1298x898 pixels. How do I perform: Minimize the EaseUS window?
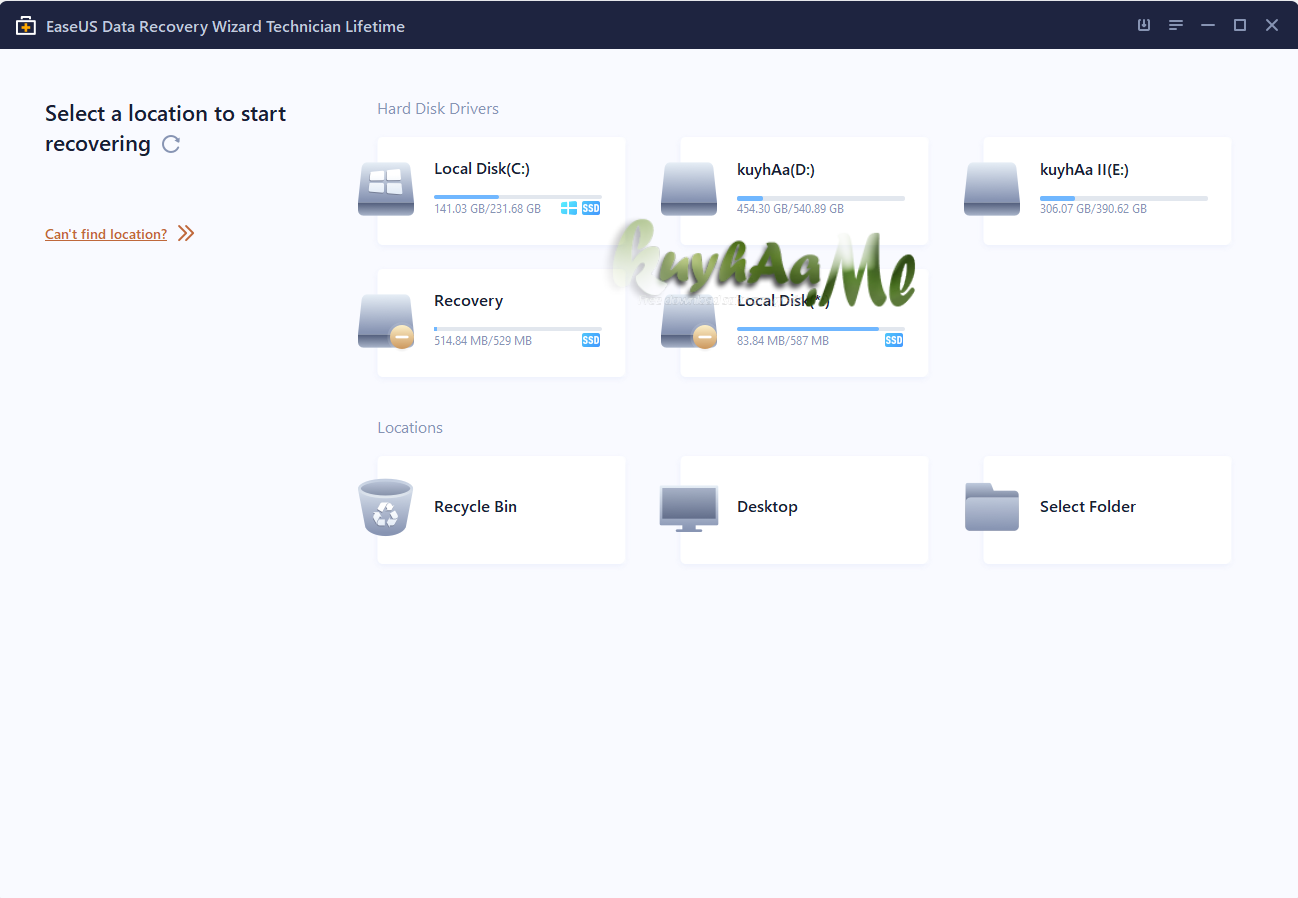(1208, 25)
